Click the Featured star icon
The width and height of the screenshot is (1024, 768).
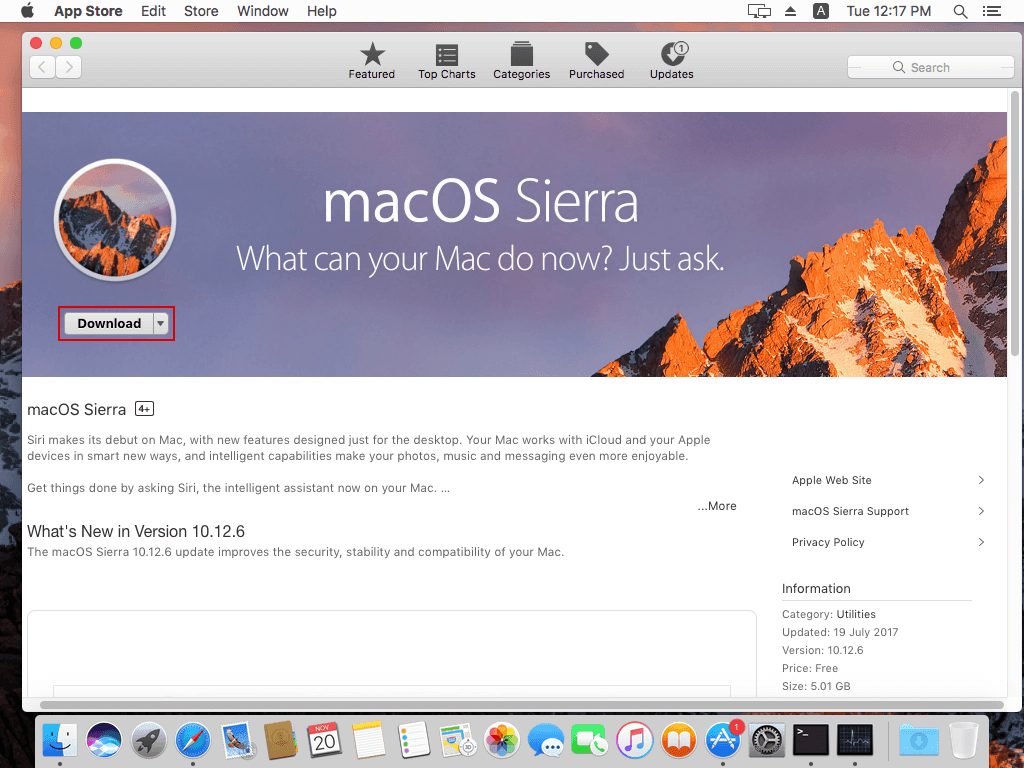(x=371, y=58)
